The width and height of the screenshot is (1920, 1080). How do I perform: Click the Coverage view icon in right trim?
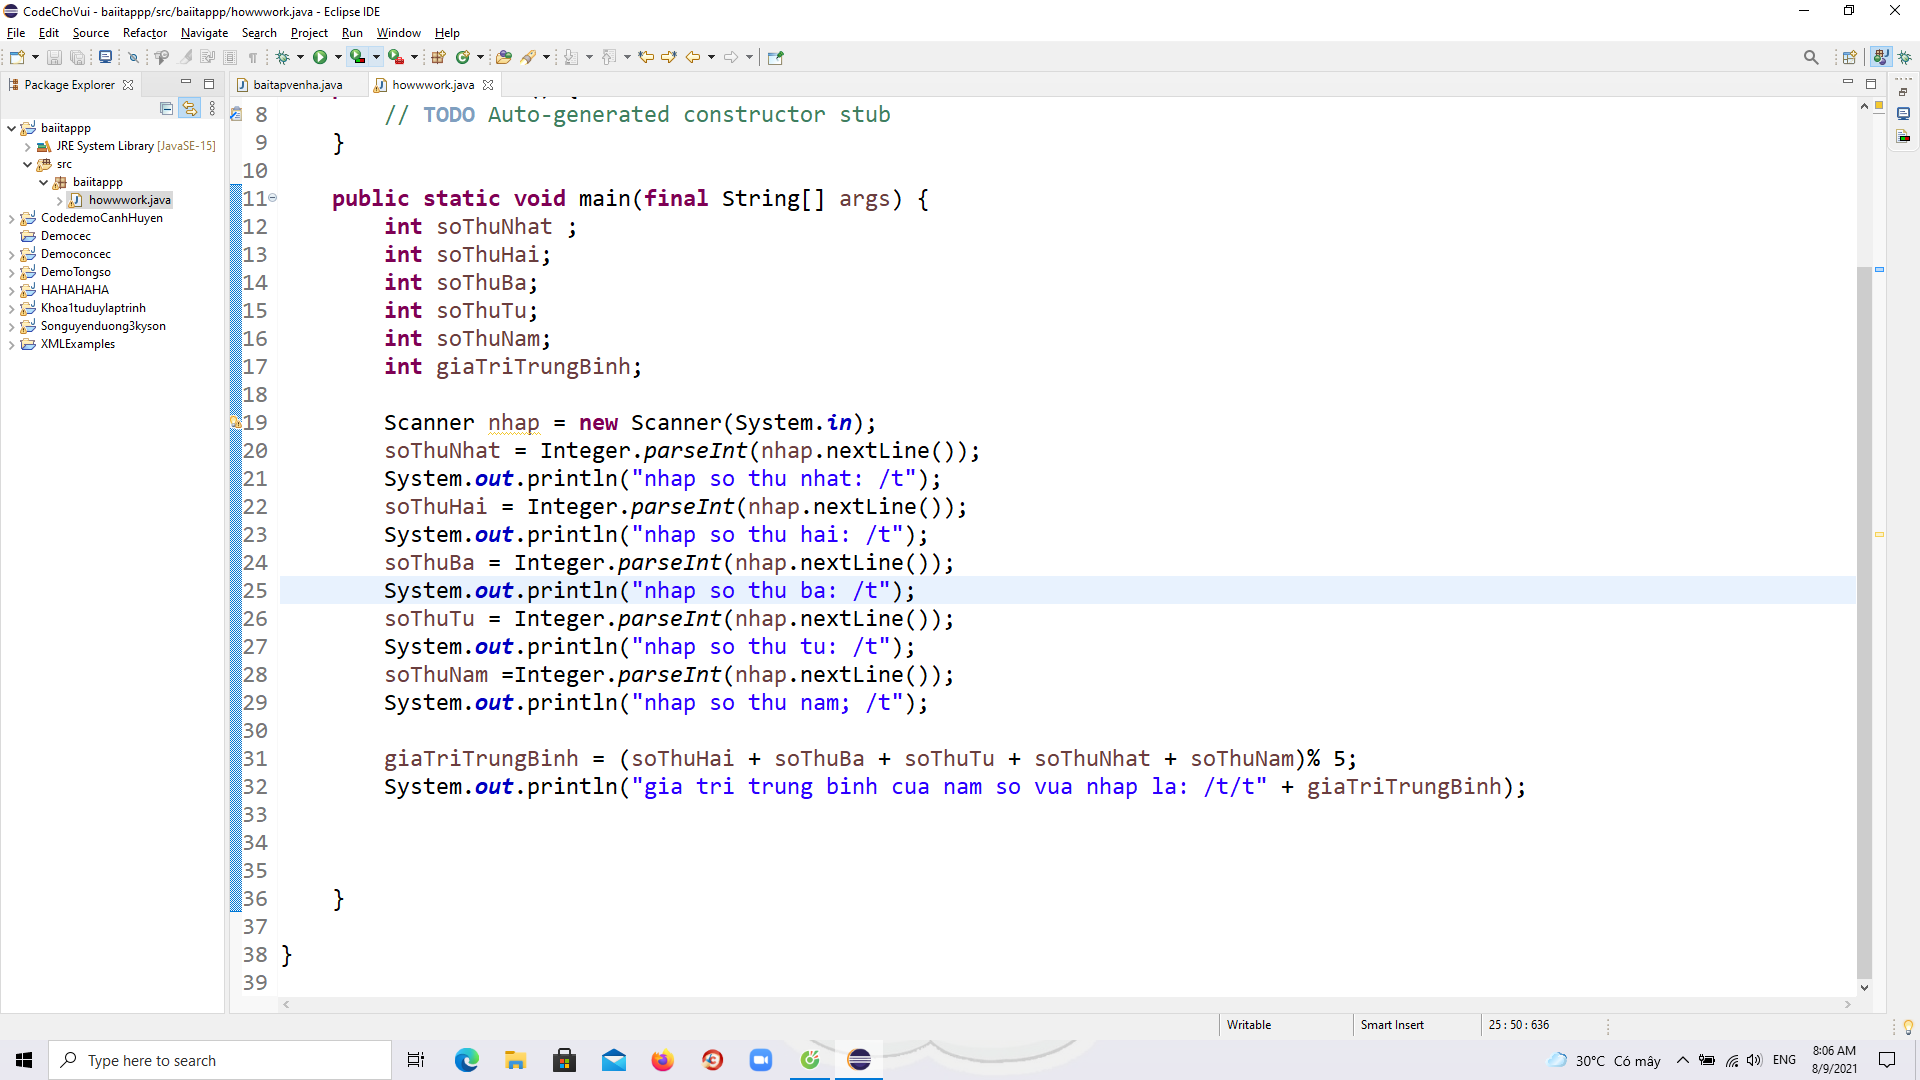pyautogui.click(x=1903, y=136)
